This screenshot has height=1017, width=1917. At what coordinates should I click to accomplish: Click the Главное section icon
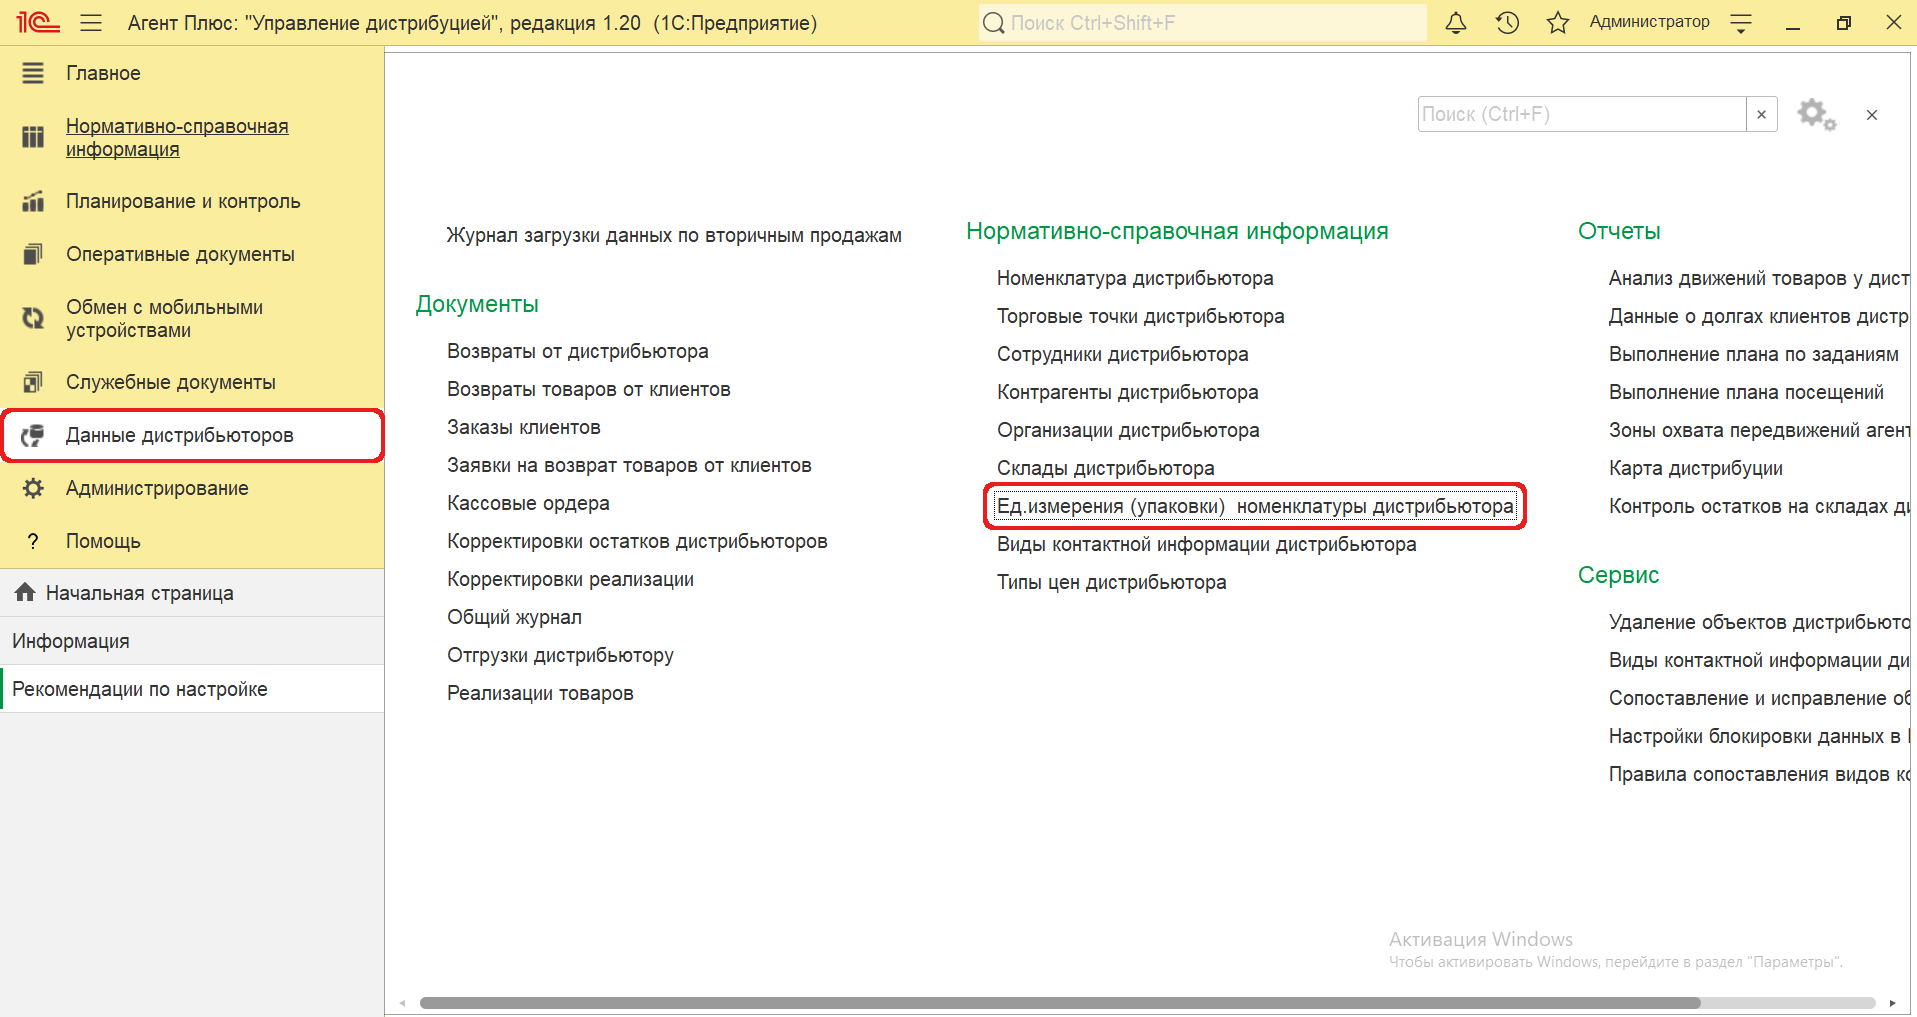point(33,73)
